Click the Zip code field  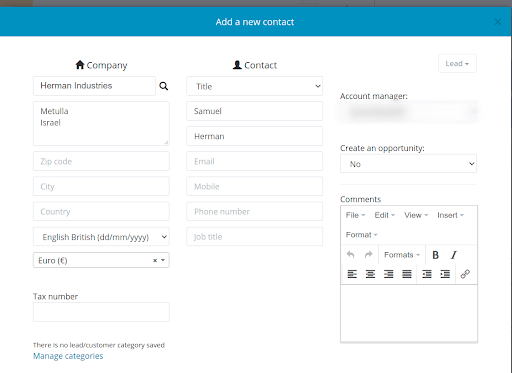(101, 161)
